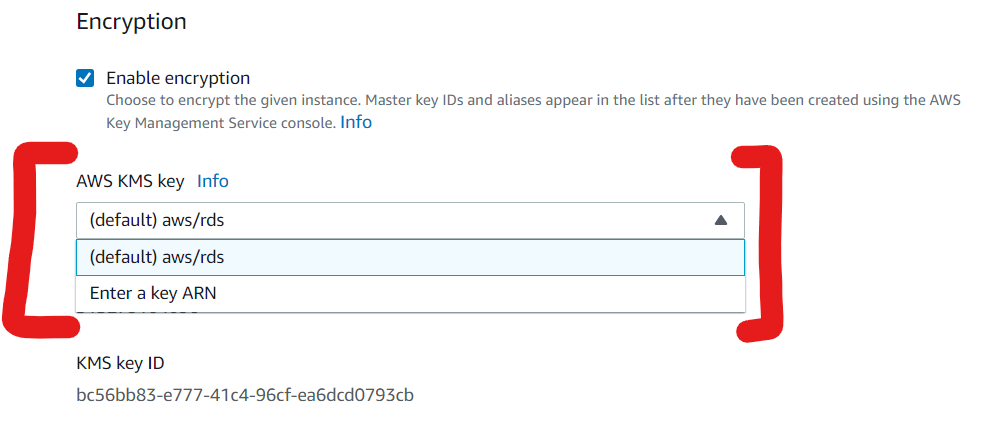Screen dimensions: 991x447
Task: Toggle the Enable encryption checkbox
Action: (86, 78)
